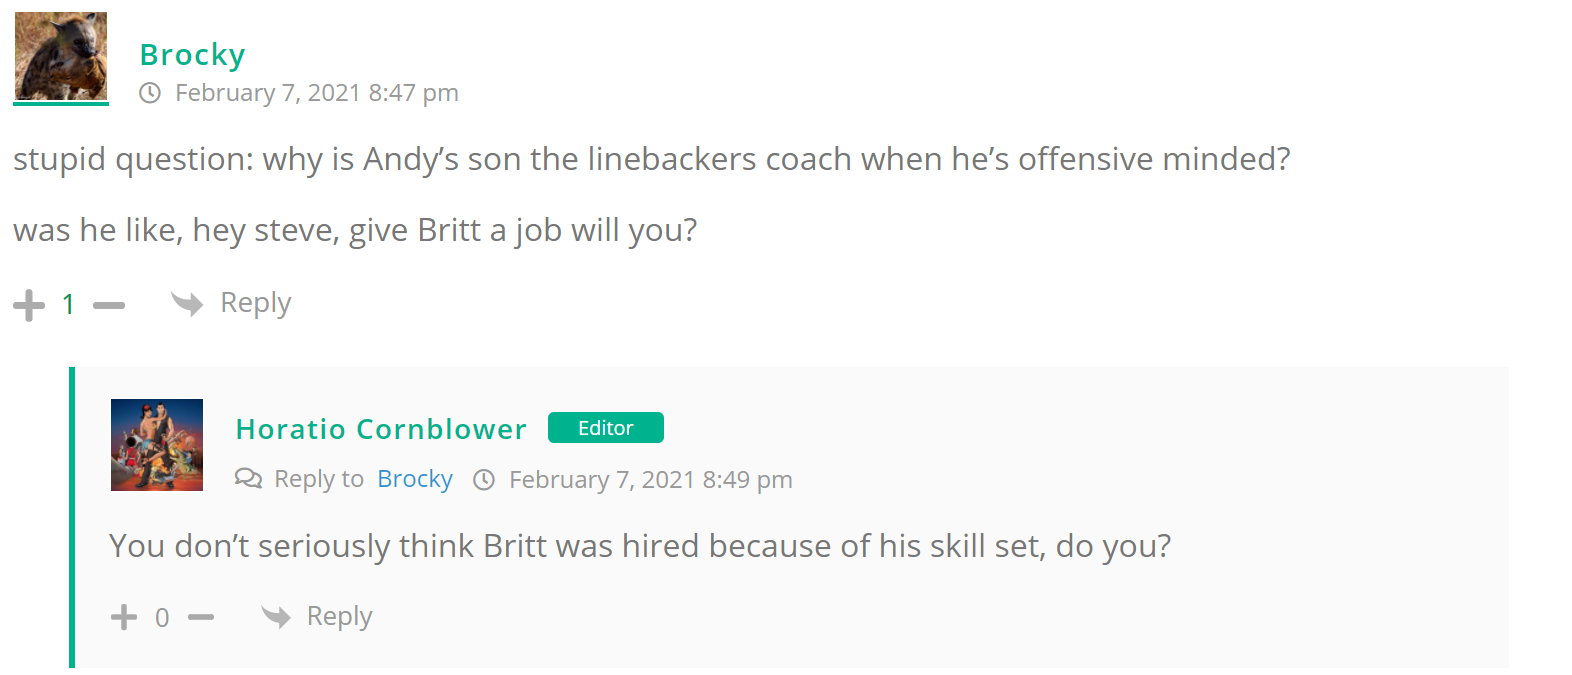1572x675 pixels.
Task: Click the February 7, 2021 8:47 pm timestamp
Action: pyautogui.click(x=317, y=93)
